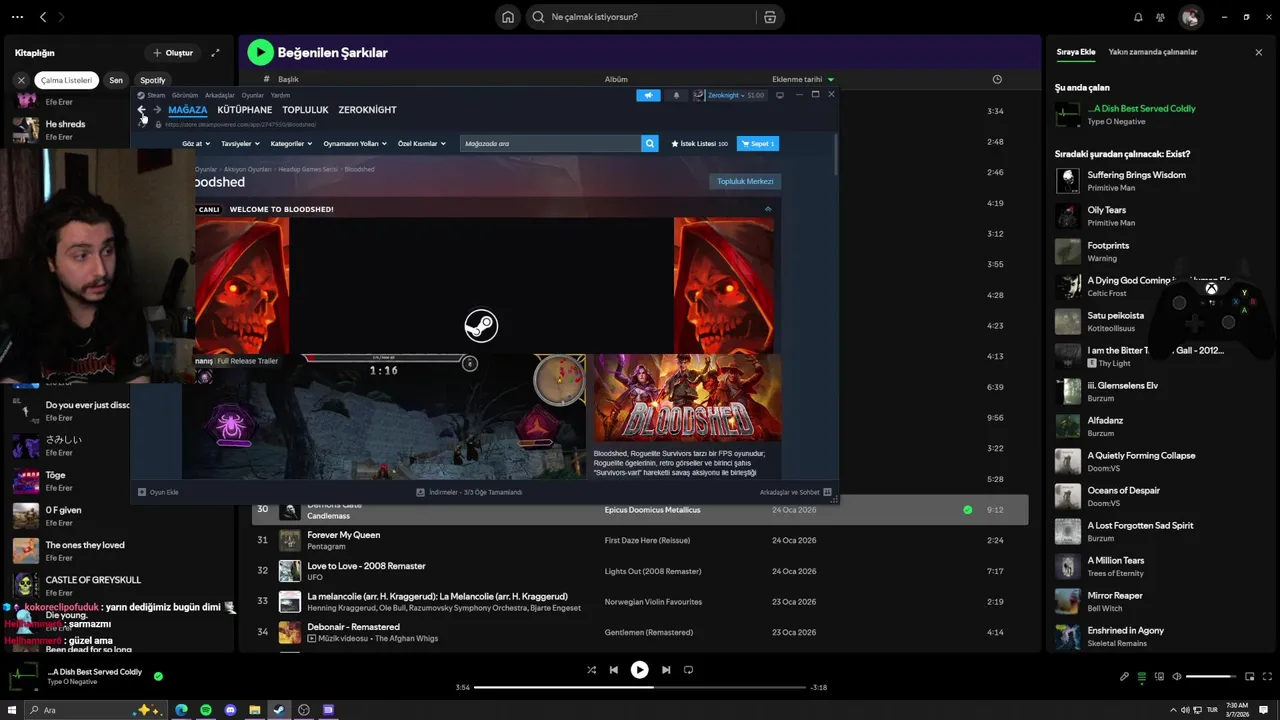Go back in Spotify navigation history
The width and height of the screenshot is (1280, 720).
[43, 17]
